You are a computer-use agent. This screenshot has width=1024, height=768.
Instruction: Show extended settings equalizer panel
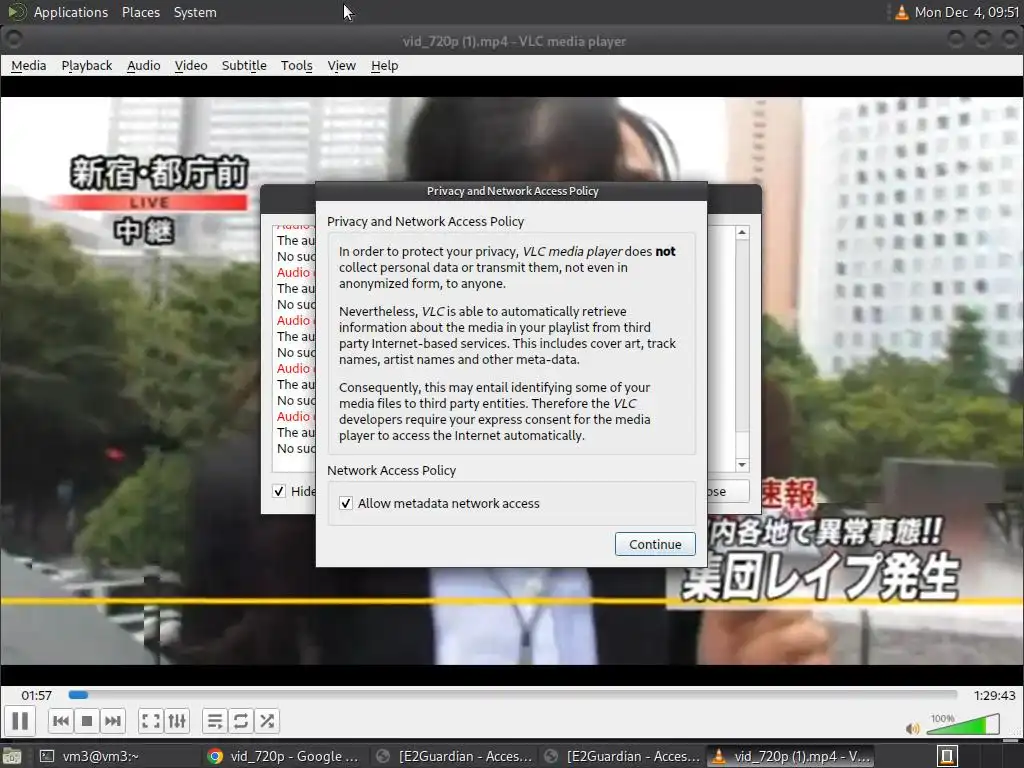(177, 721)
